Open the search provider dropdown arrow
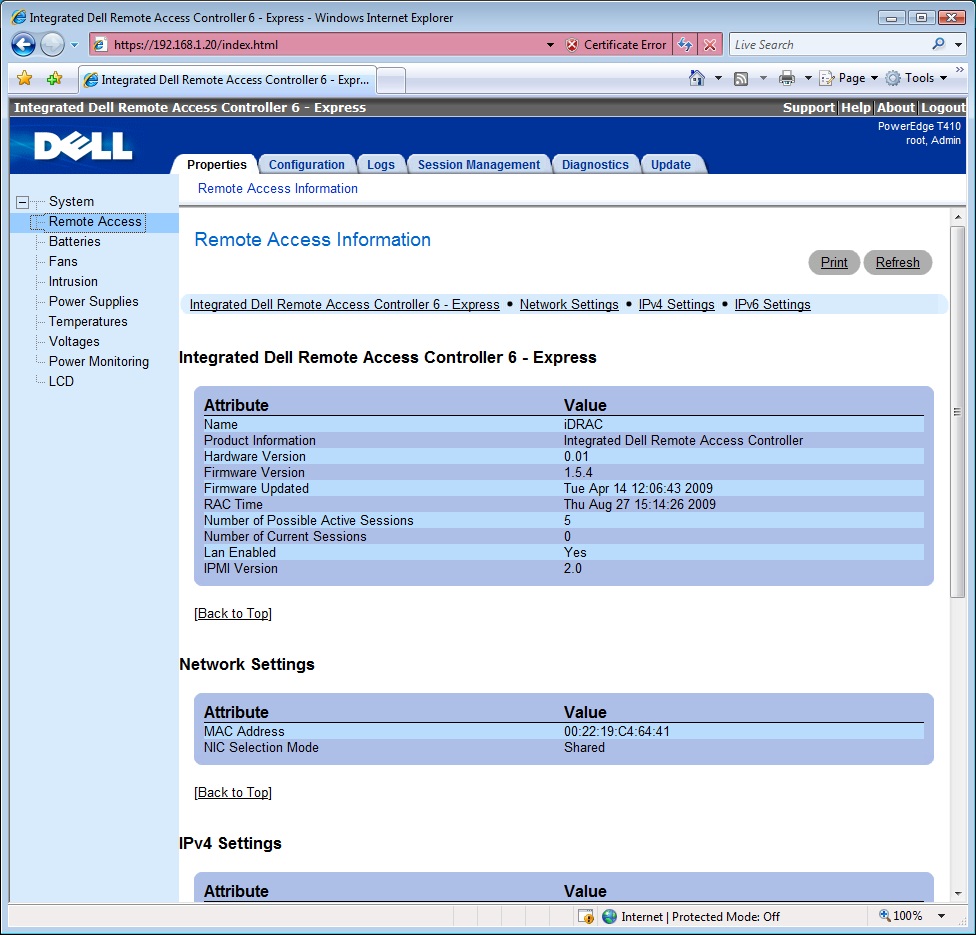This screenshot has height=935, width=976. pyautogui.click(x=959, y=45)
